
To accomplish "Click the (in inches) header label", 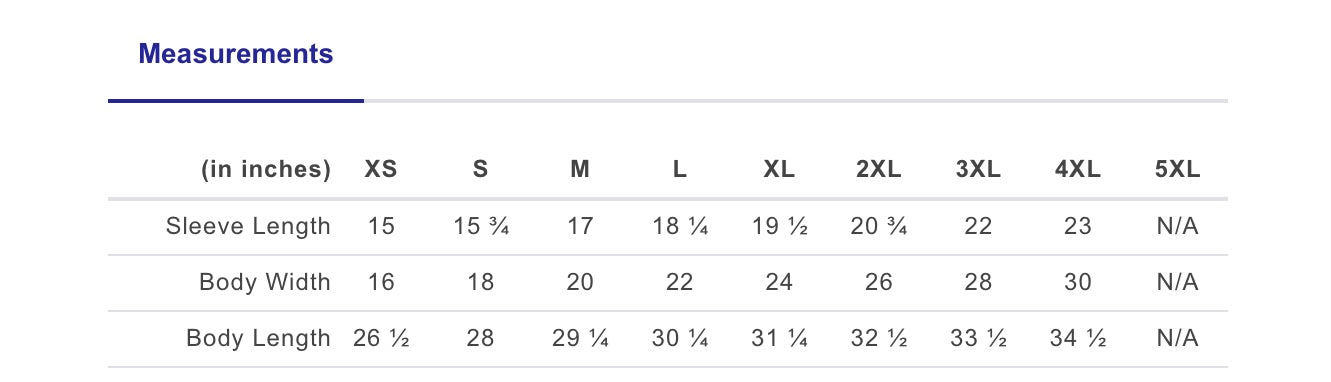I will tap(266, 170).
